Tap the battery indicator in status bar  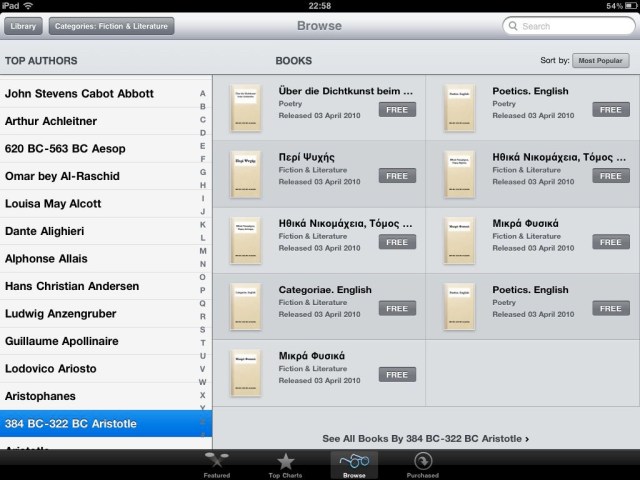point(625,6)
